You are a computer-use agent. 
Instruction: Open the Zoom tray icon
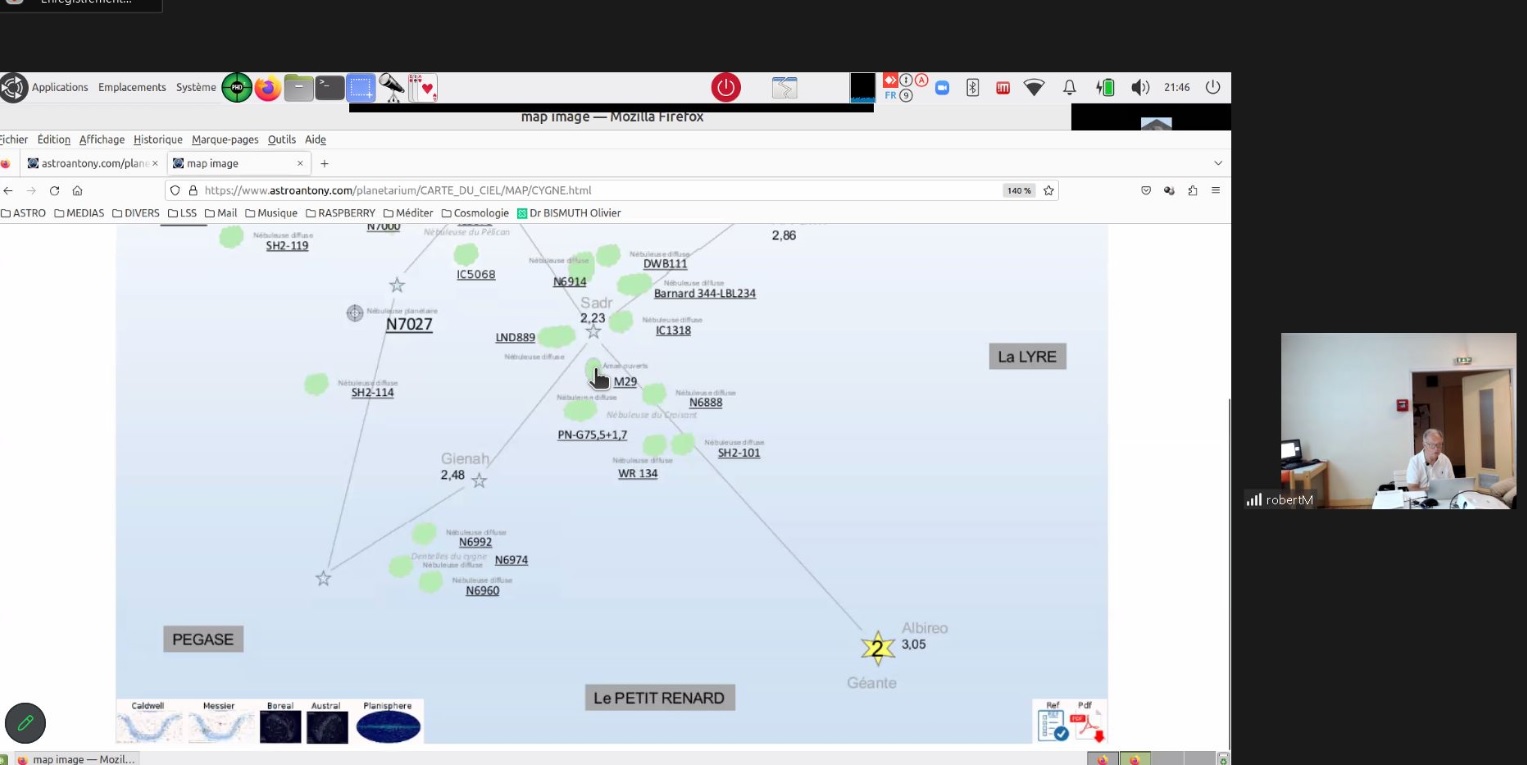click(x=941, y=88)
